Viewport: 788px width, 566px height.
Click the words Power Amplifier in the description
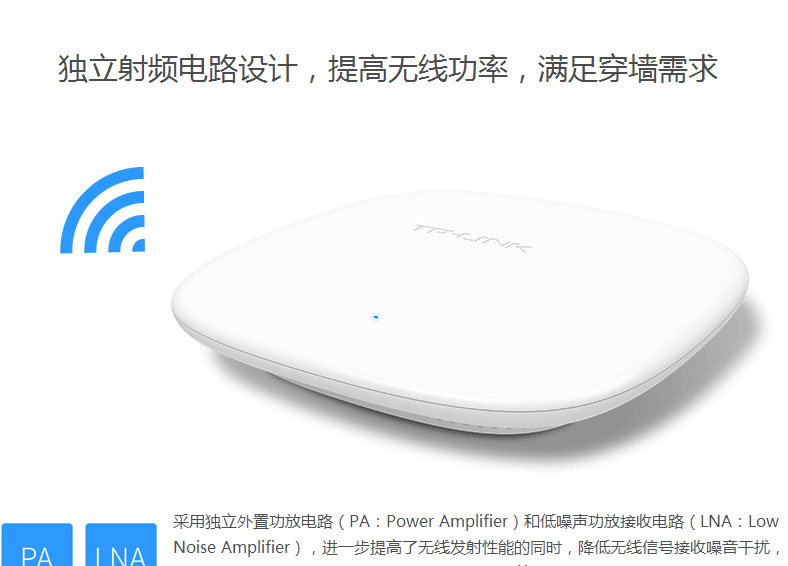[x=447, y=521]
